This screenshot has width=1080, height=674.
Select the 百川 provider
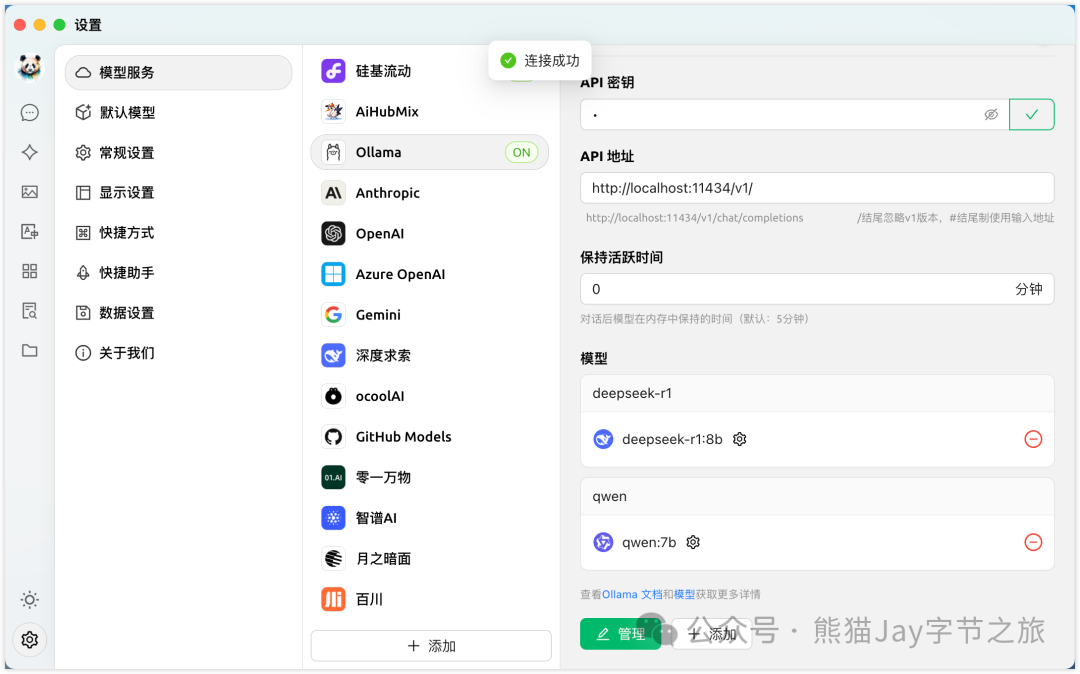(429, 599)
